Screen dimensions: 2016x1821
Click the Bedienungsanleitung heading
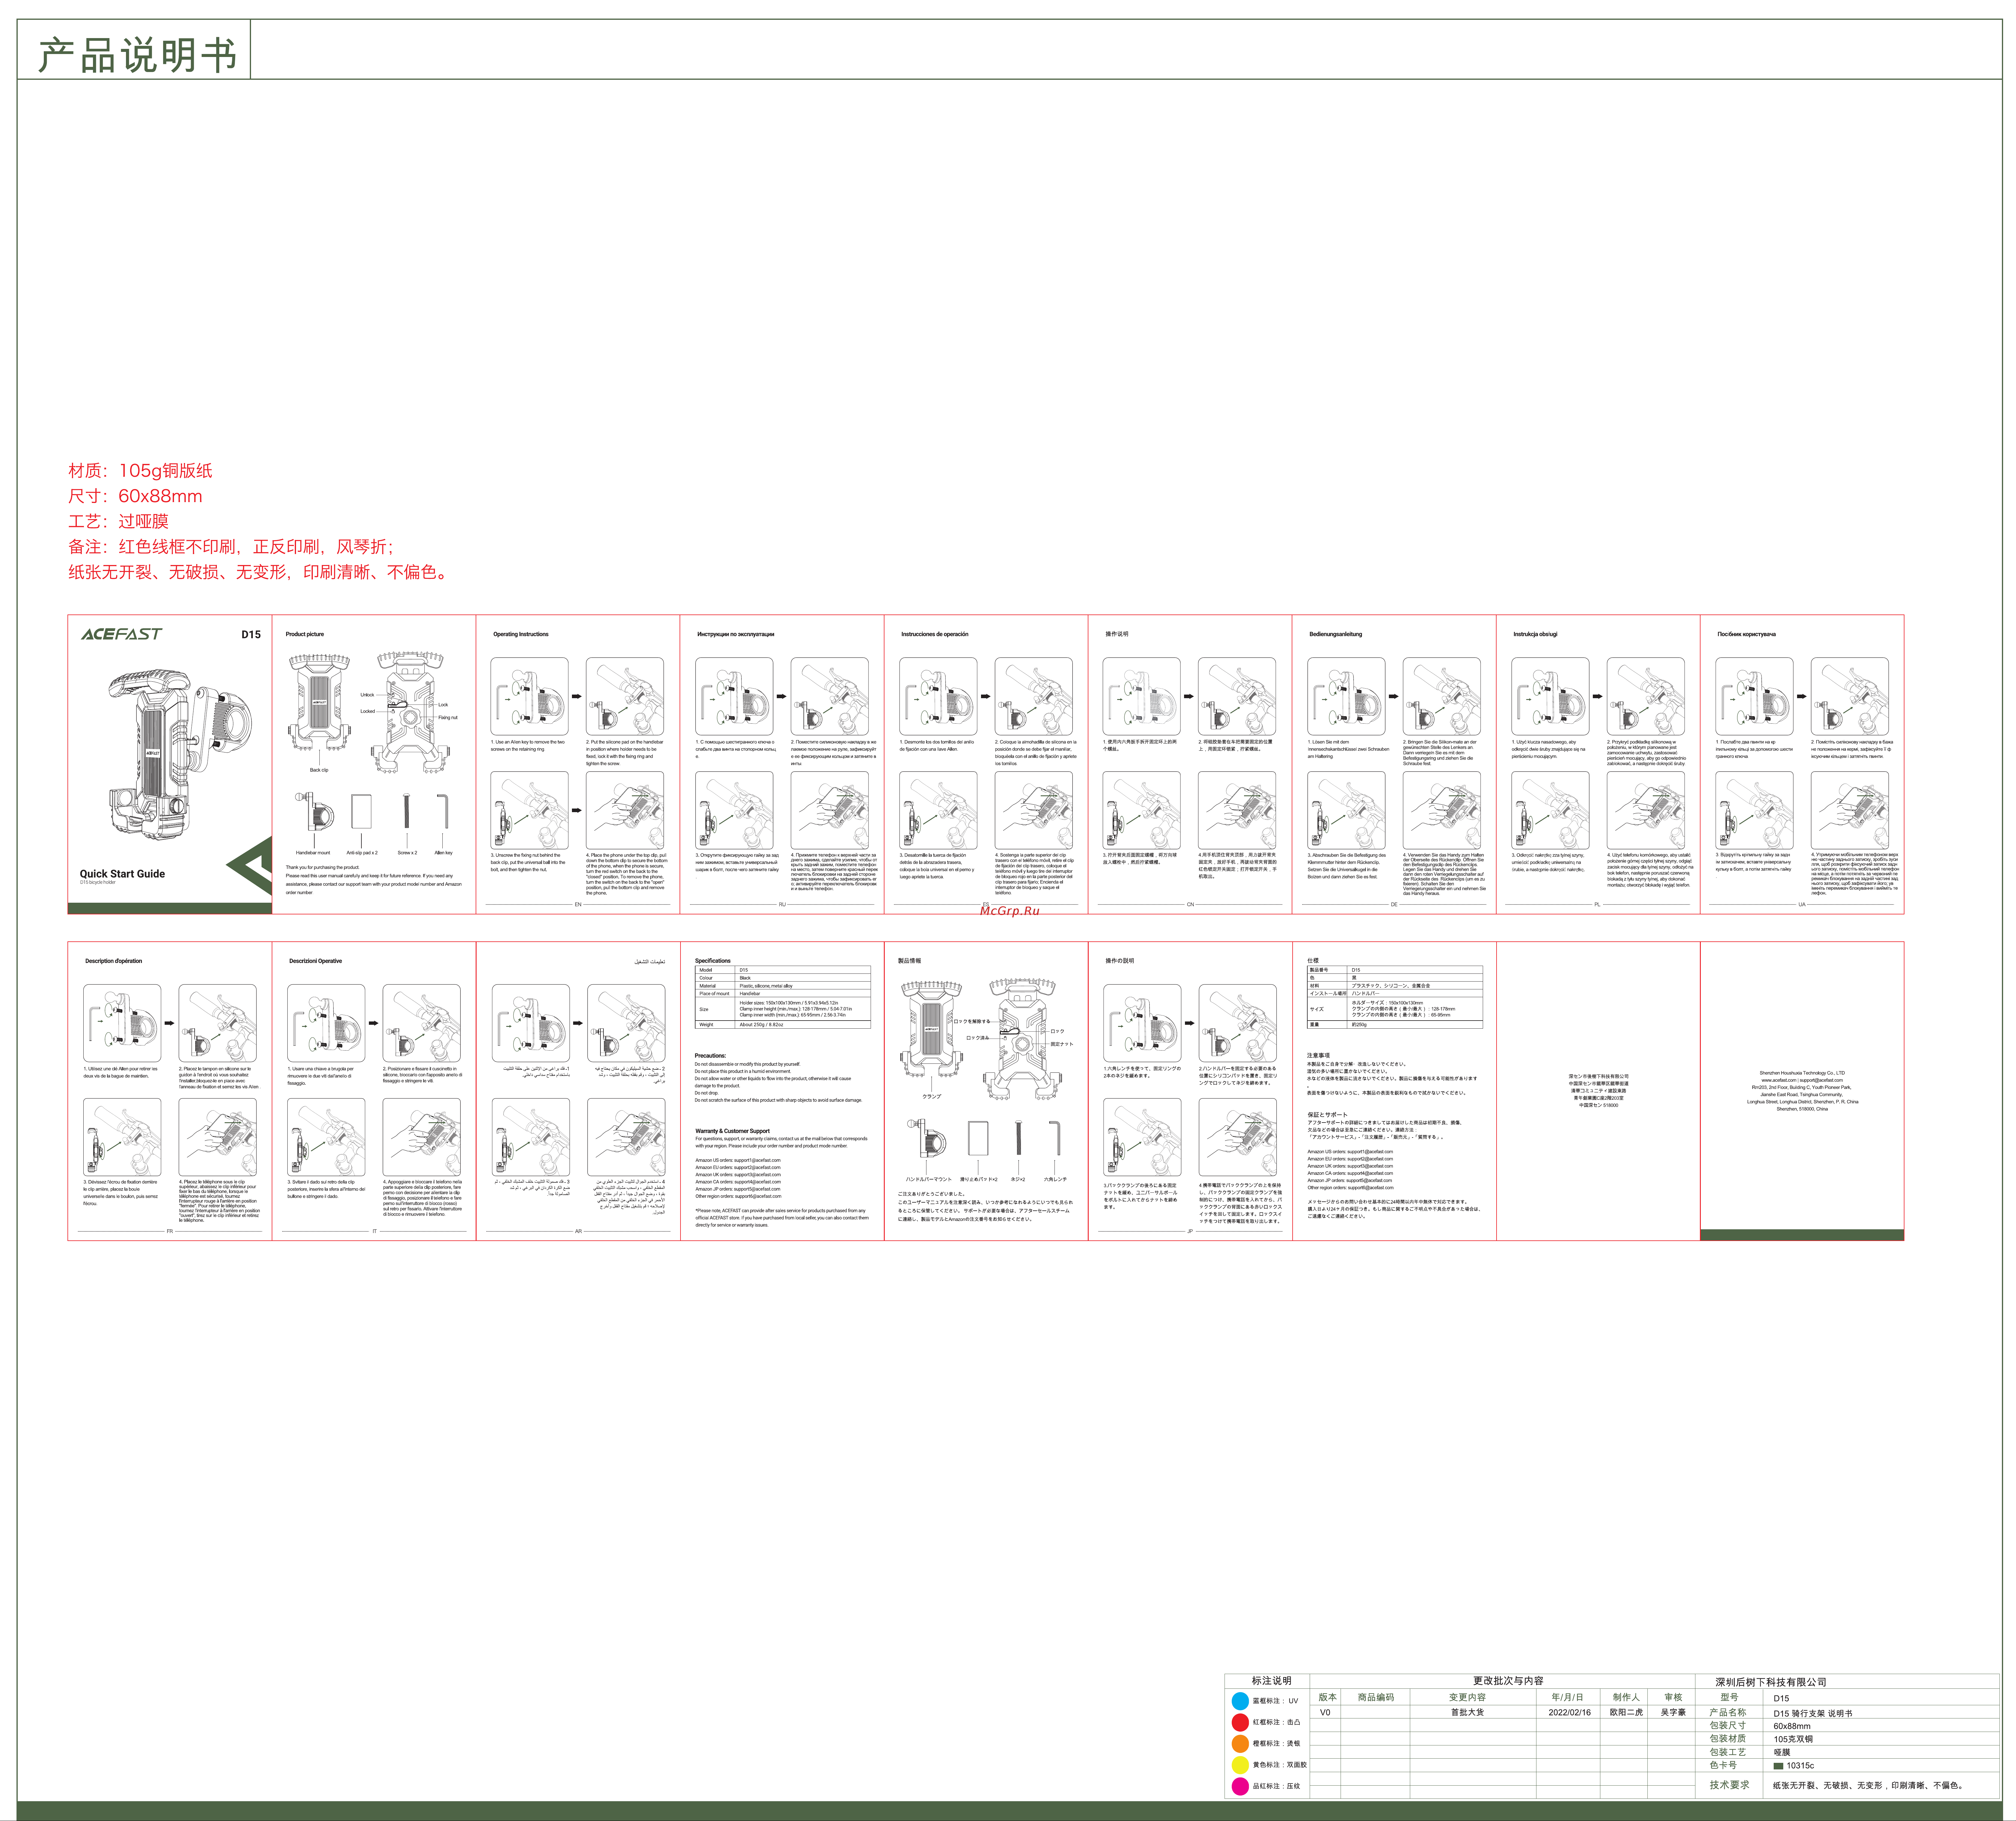[1336, 634]
